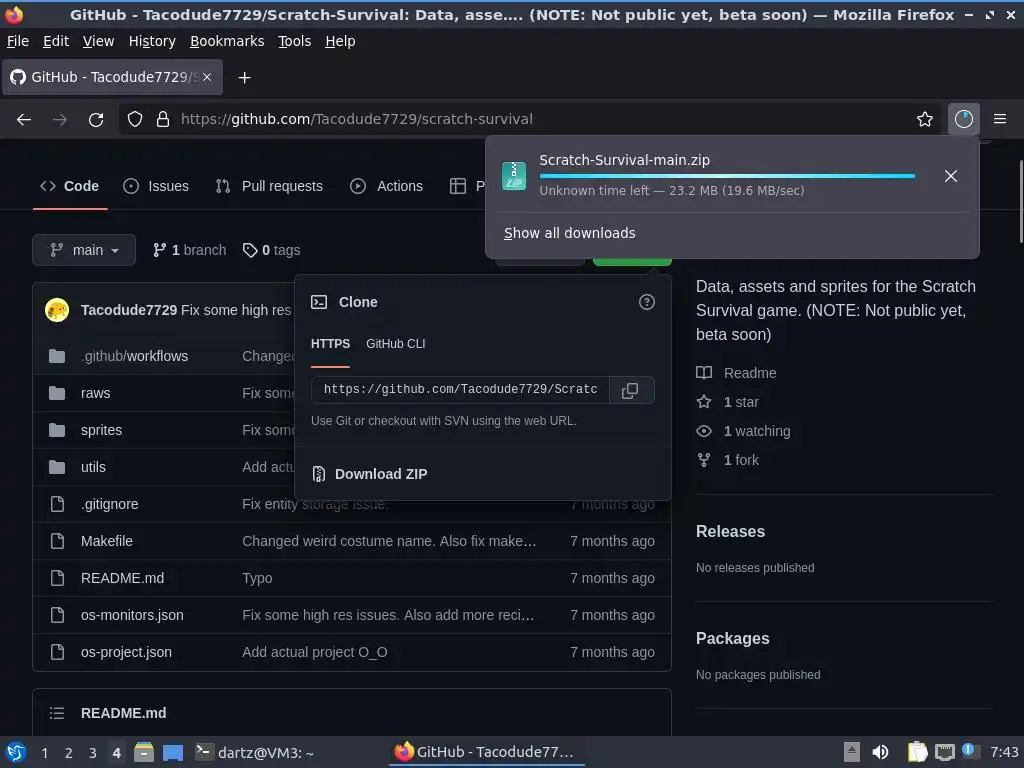The height and width of the screenshot is (768, 1024).
Task: Click the Firefox back arrow button
Action: [24, 119]
